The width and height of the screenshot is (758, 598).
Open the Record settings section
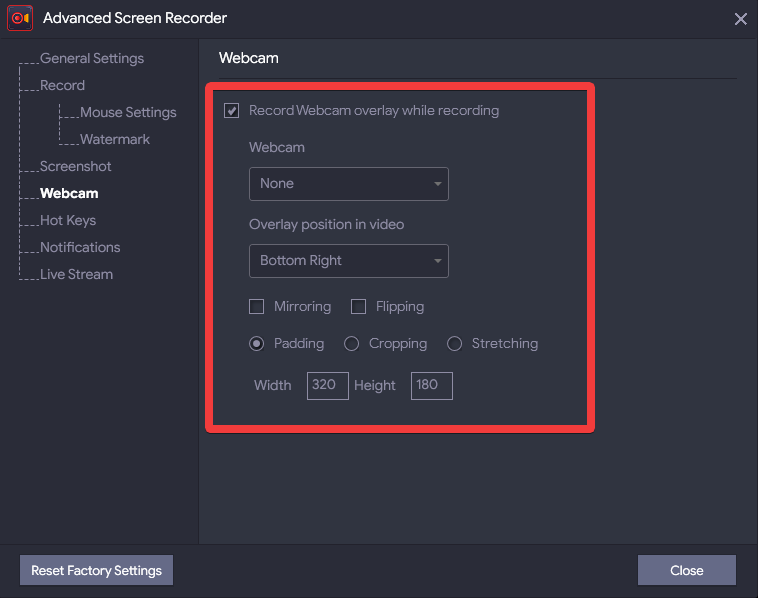click(x=62, y=85)
